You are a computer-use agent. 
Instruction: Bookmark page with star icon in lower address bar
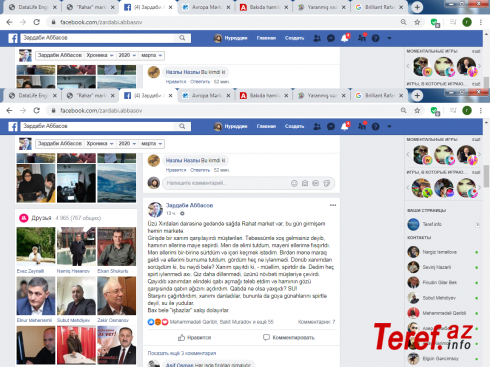pyautogui.click(x=417, y=110)
